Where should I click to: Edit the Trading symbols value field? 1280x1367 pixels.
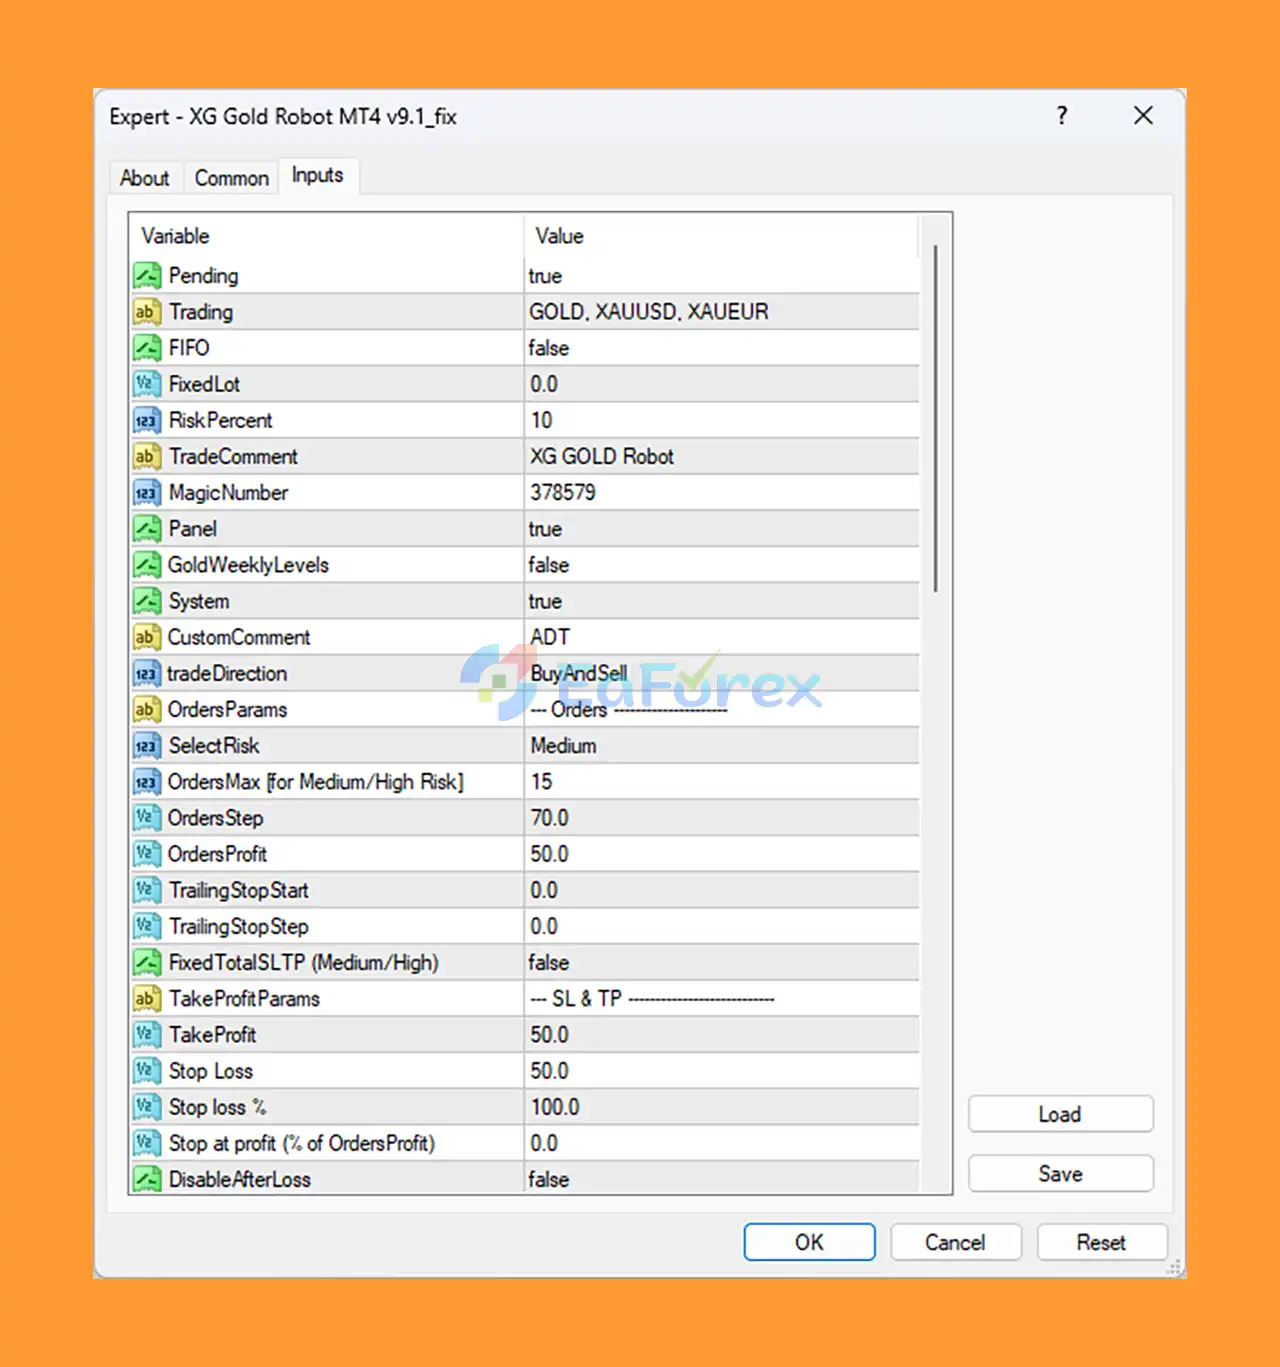(x=721, y=312)
